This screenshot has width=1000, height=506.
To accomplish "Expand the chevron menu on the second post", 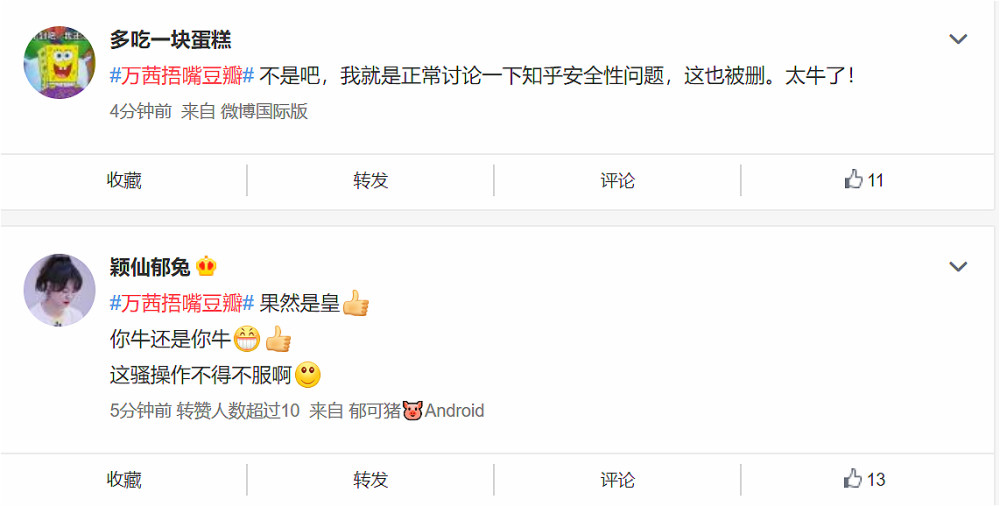I will tap(958, 266).
